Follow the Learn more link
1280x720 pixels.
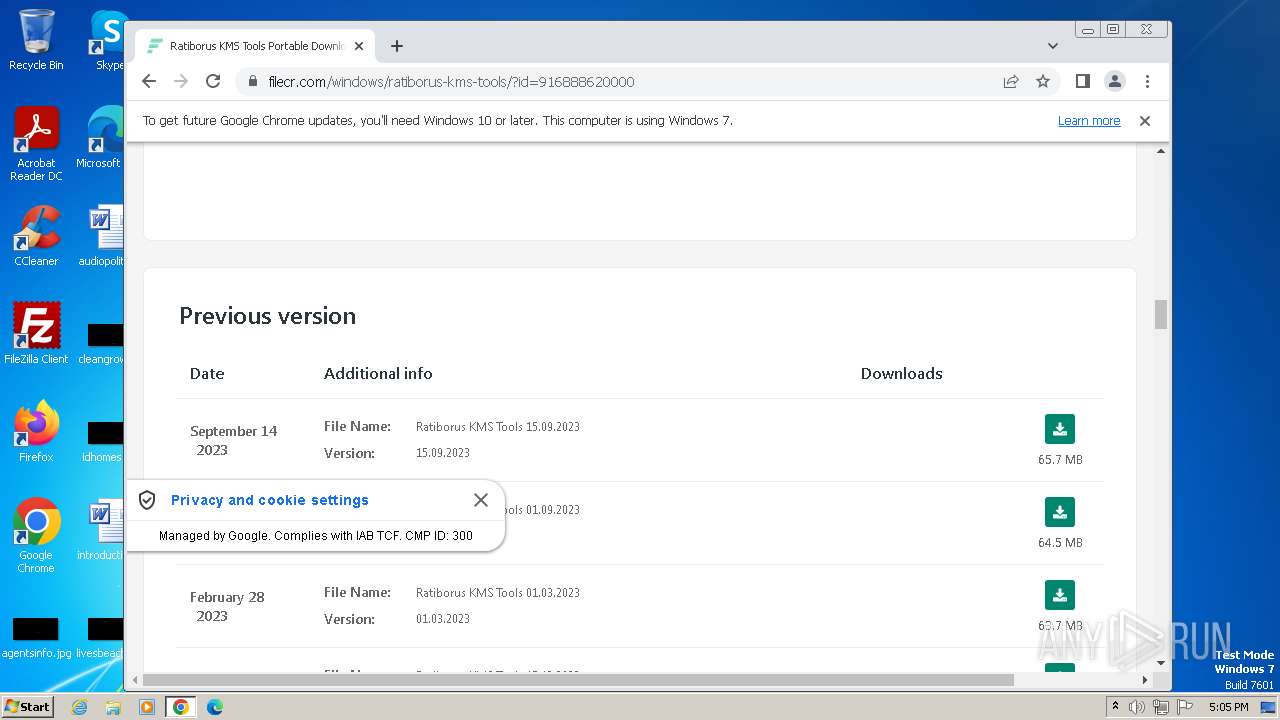coord(1089,121)
